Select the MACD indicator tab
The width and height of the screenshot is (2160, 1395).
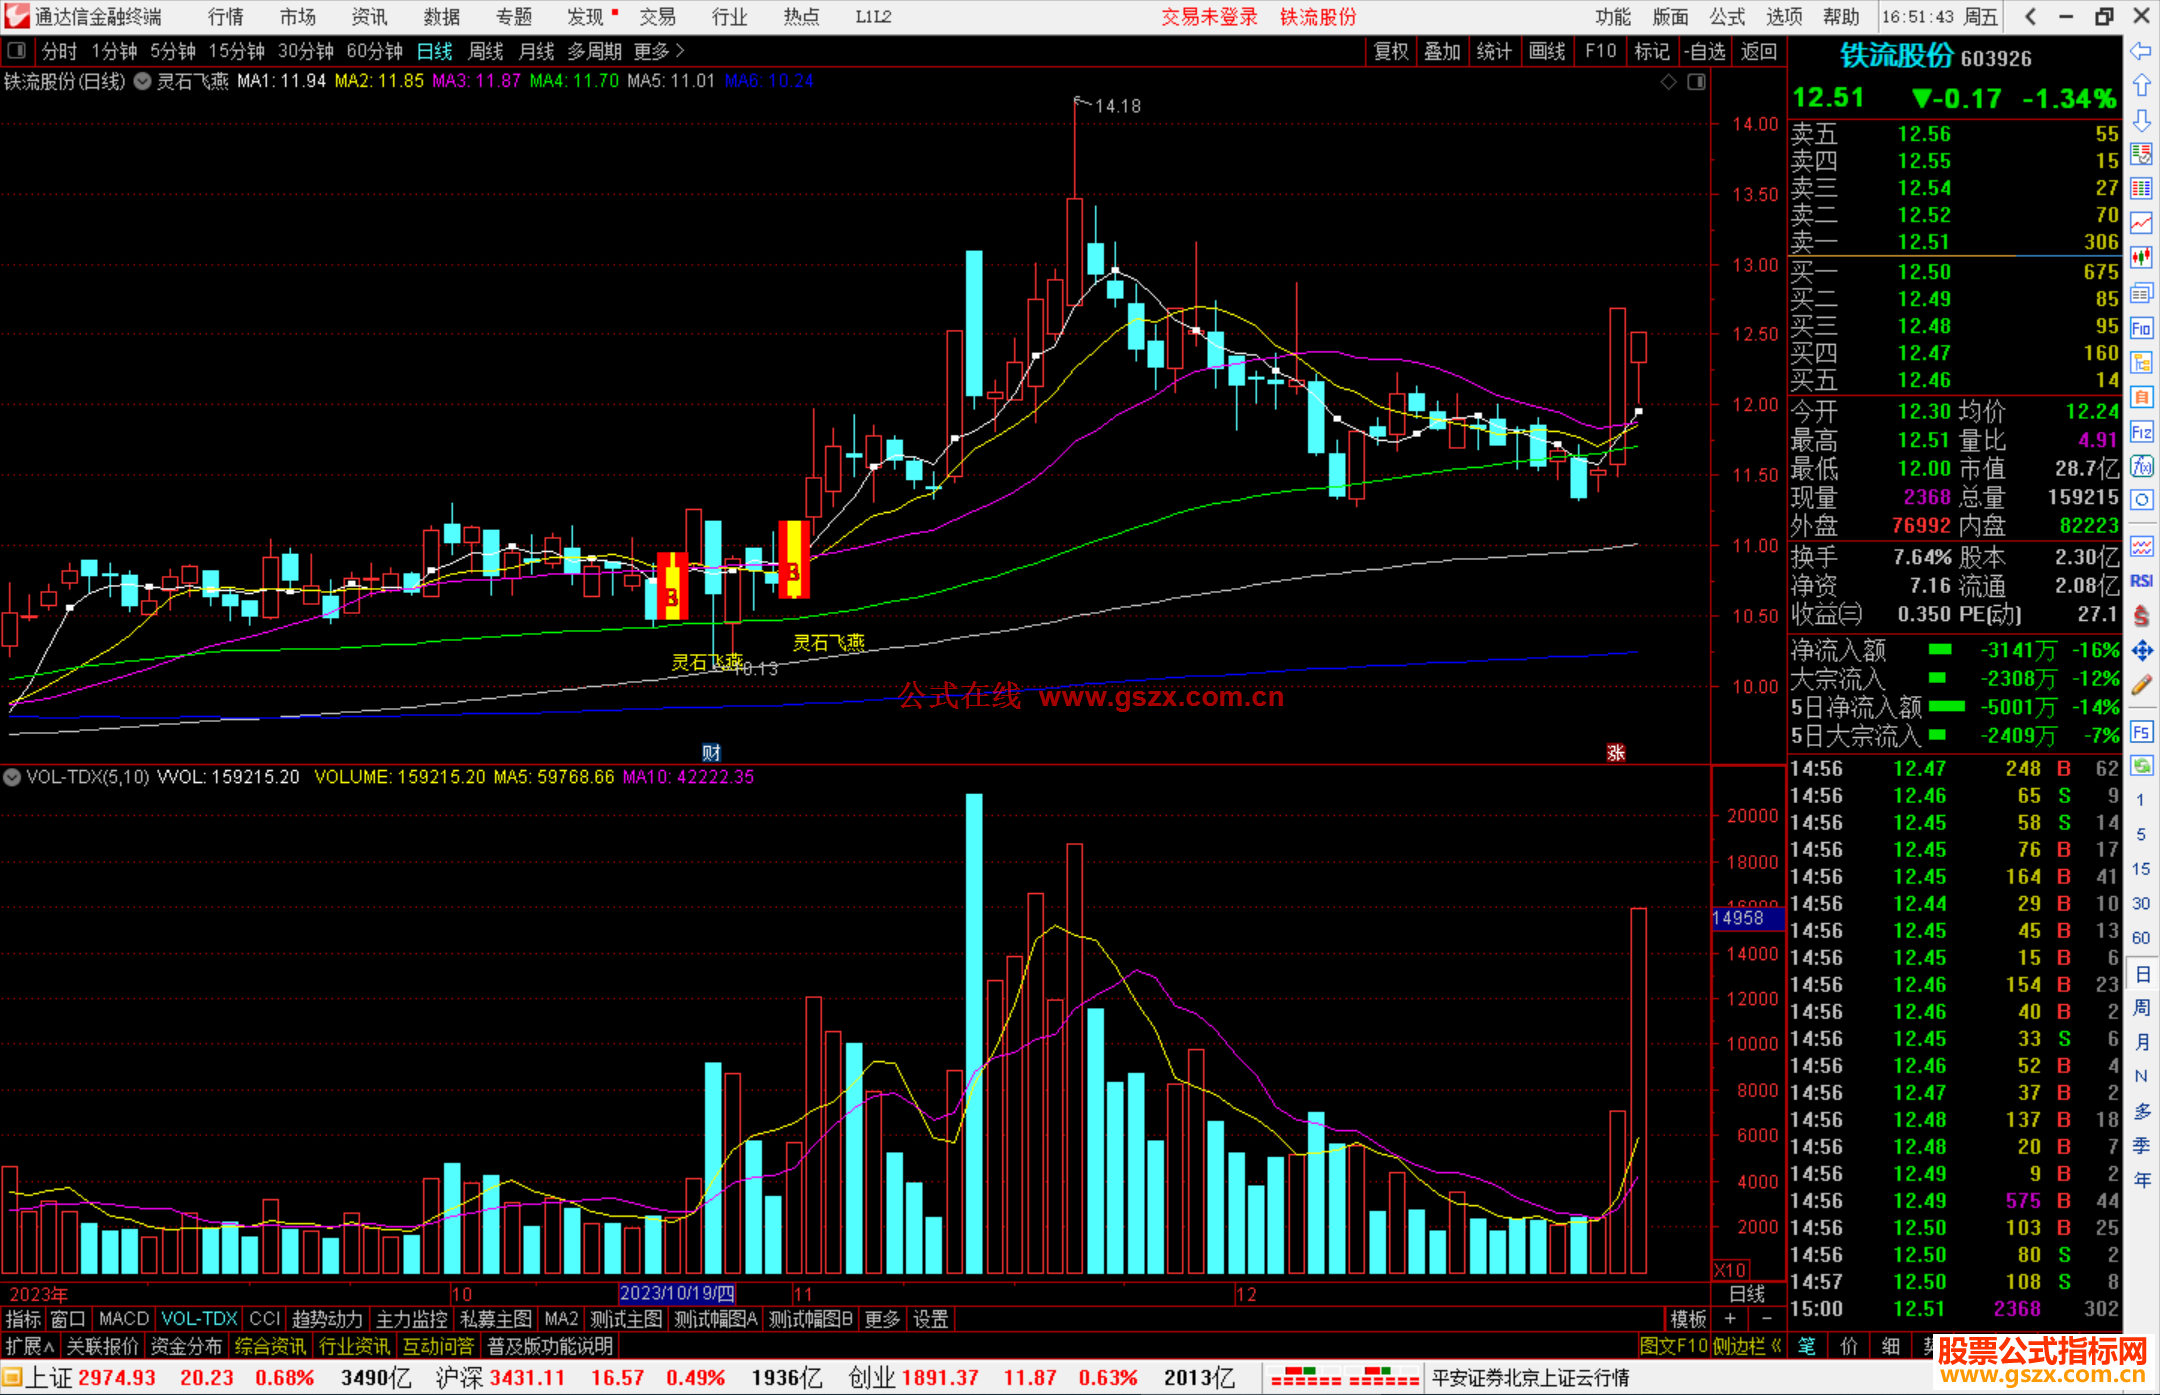[124, 1319]
